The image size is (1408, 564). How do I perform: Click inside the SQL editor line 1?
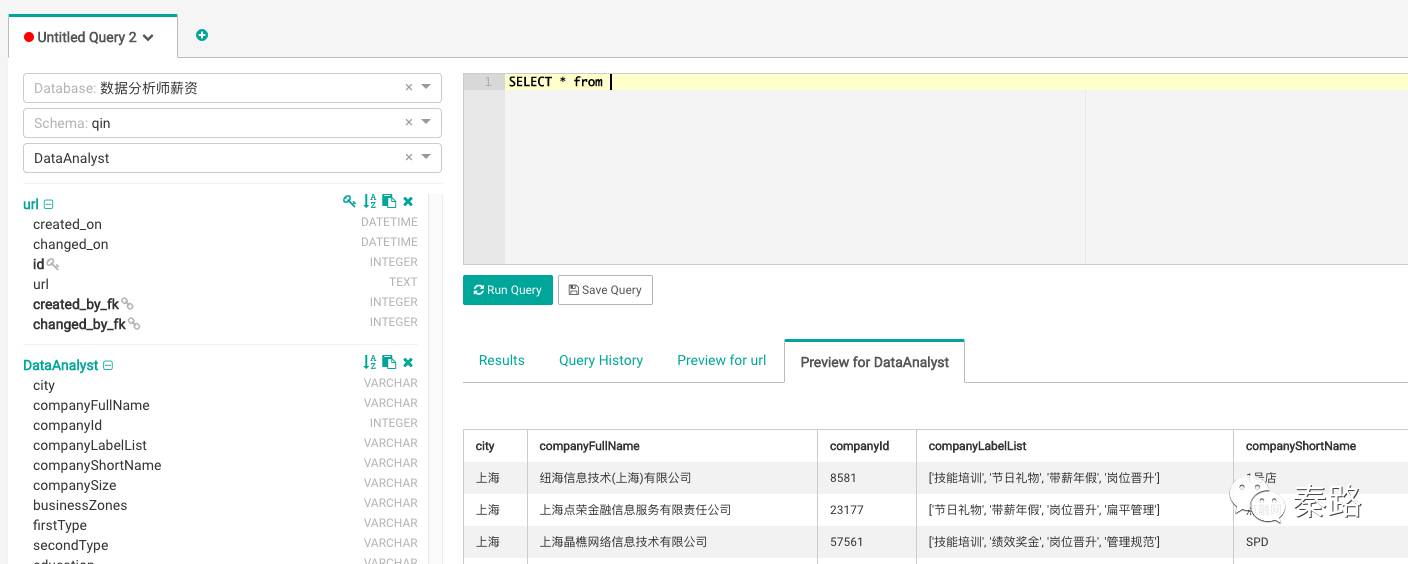tap(955, 82)
